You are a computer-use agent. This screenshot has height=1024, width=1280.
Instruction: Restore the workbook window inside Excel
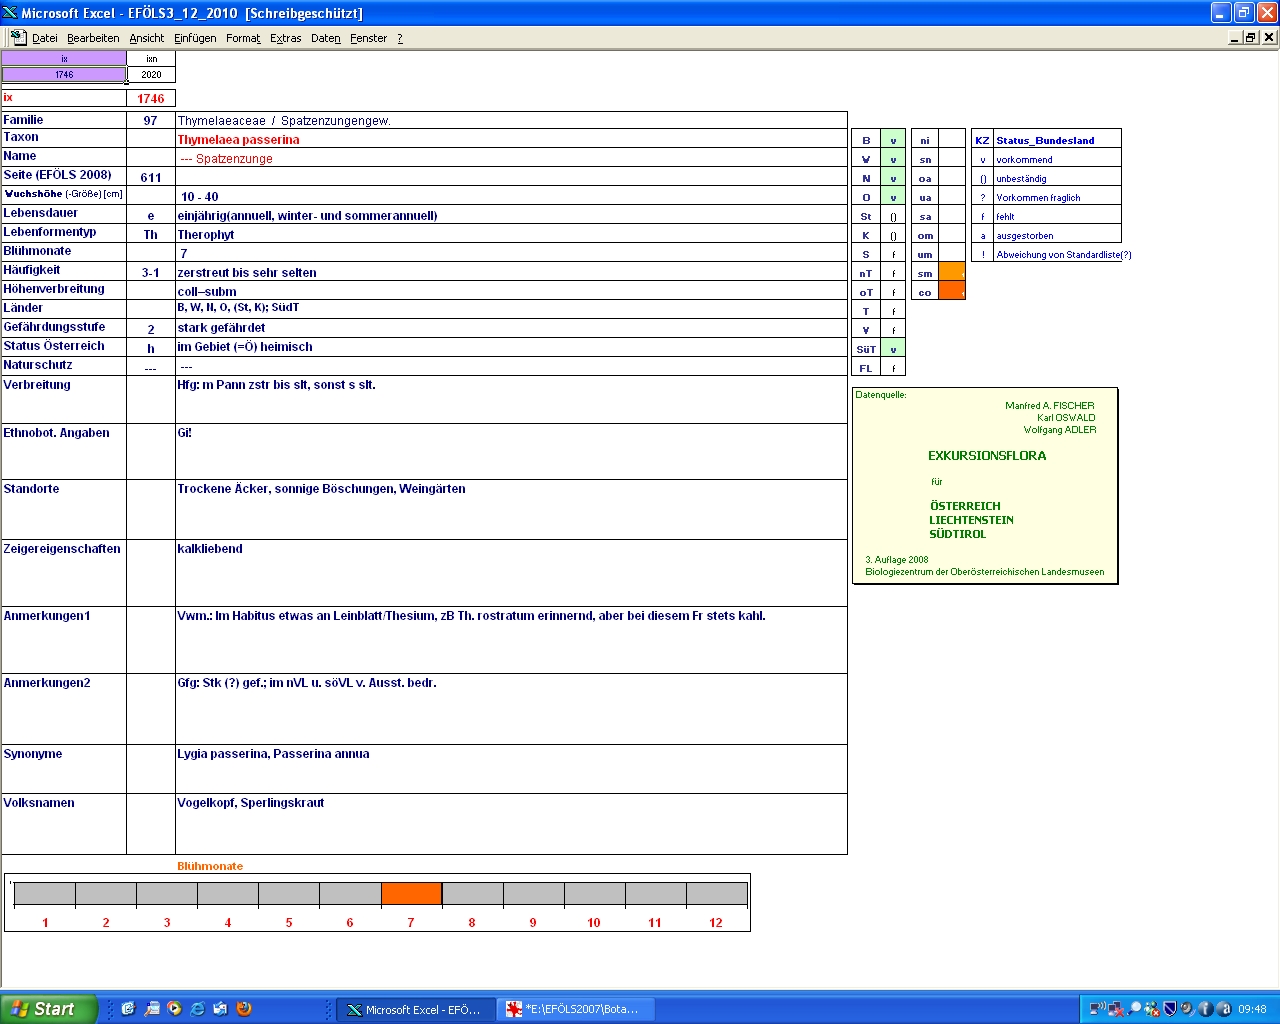pos(1252,37)
